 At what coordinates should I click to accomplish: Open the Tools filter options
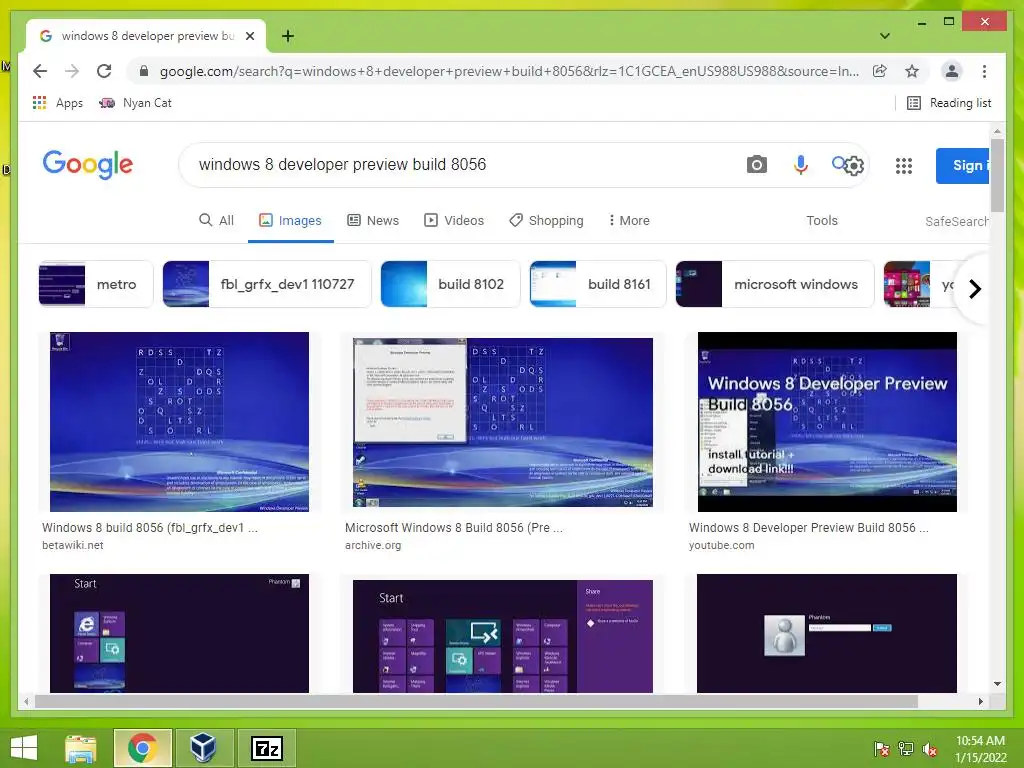click(822, 220)
